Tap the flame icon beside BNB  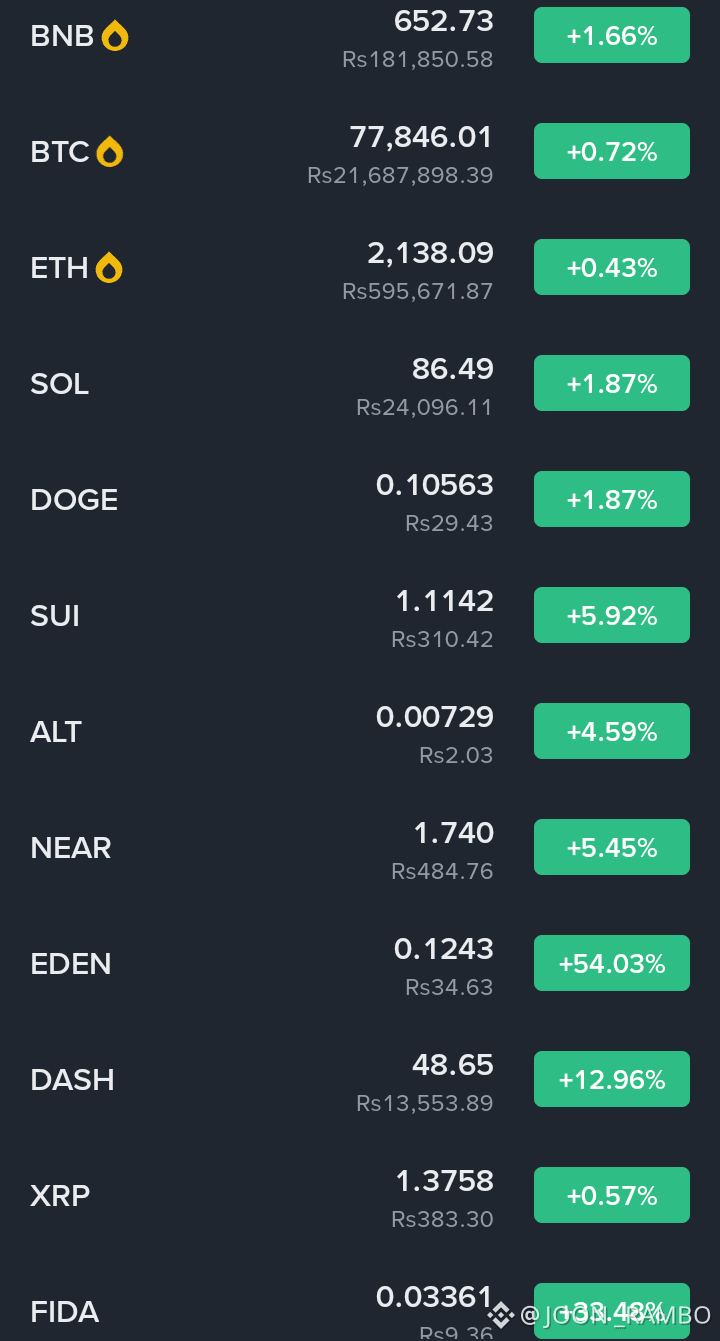pos(115,36)
